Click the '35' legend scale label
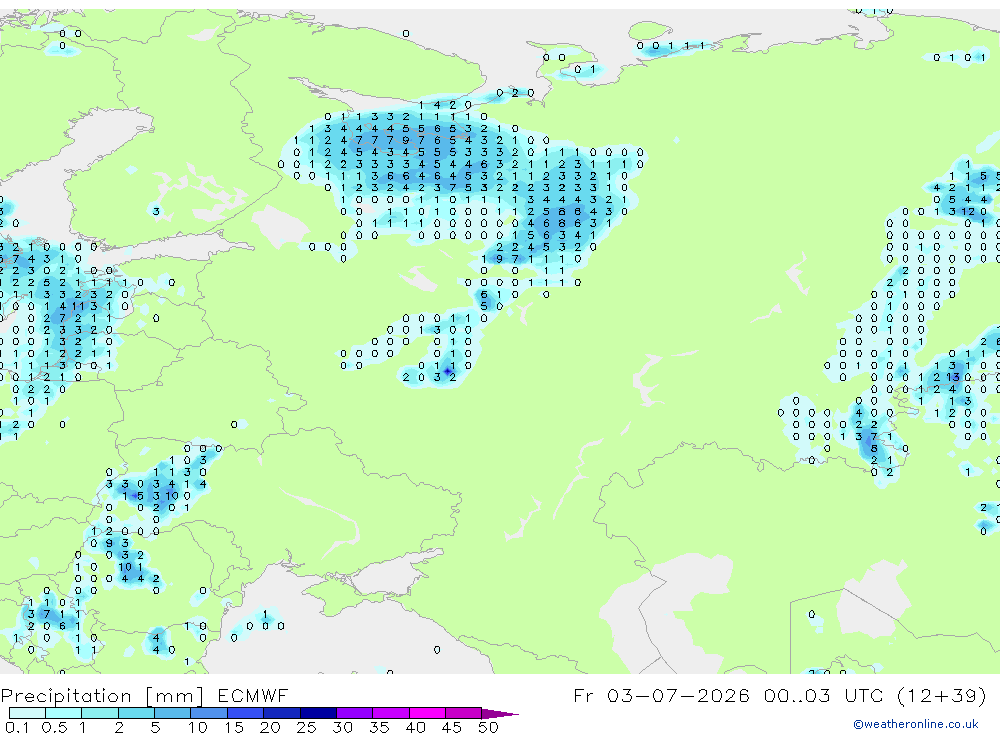Screen dimensions: 1000x733 pos(379,727)
